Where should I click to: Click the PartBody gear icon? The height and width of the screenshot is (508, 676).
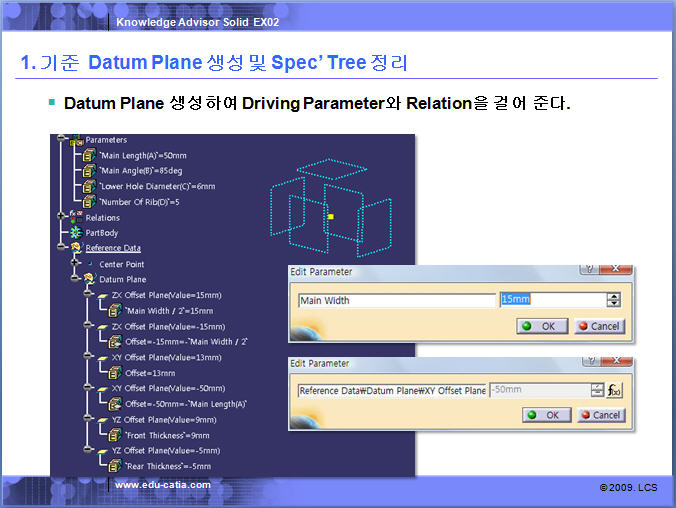(75, 233)
